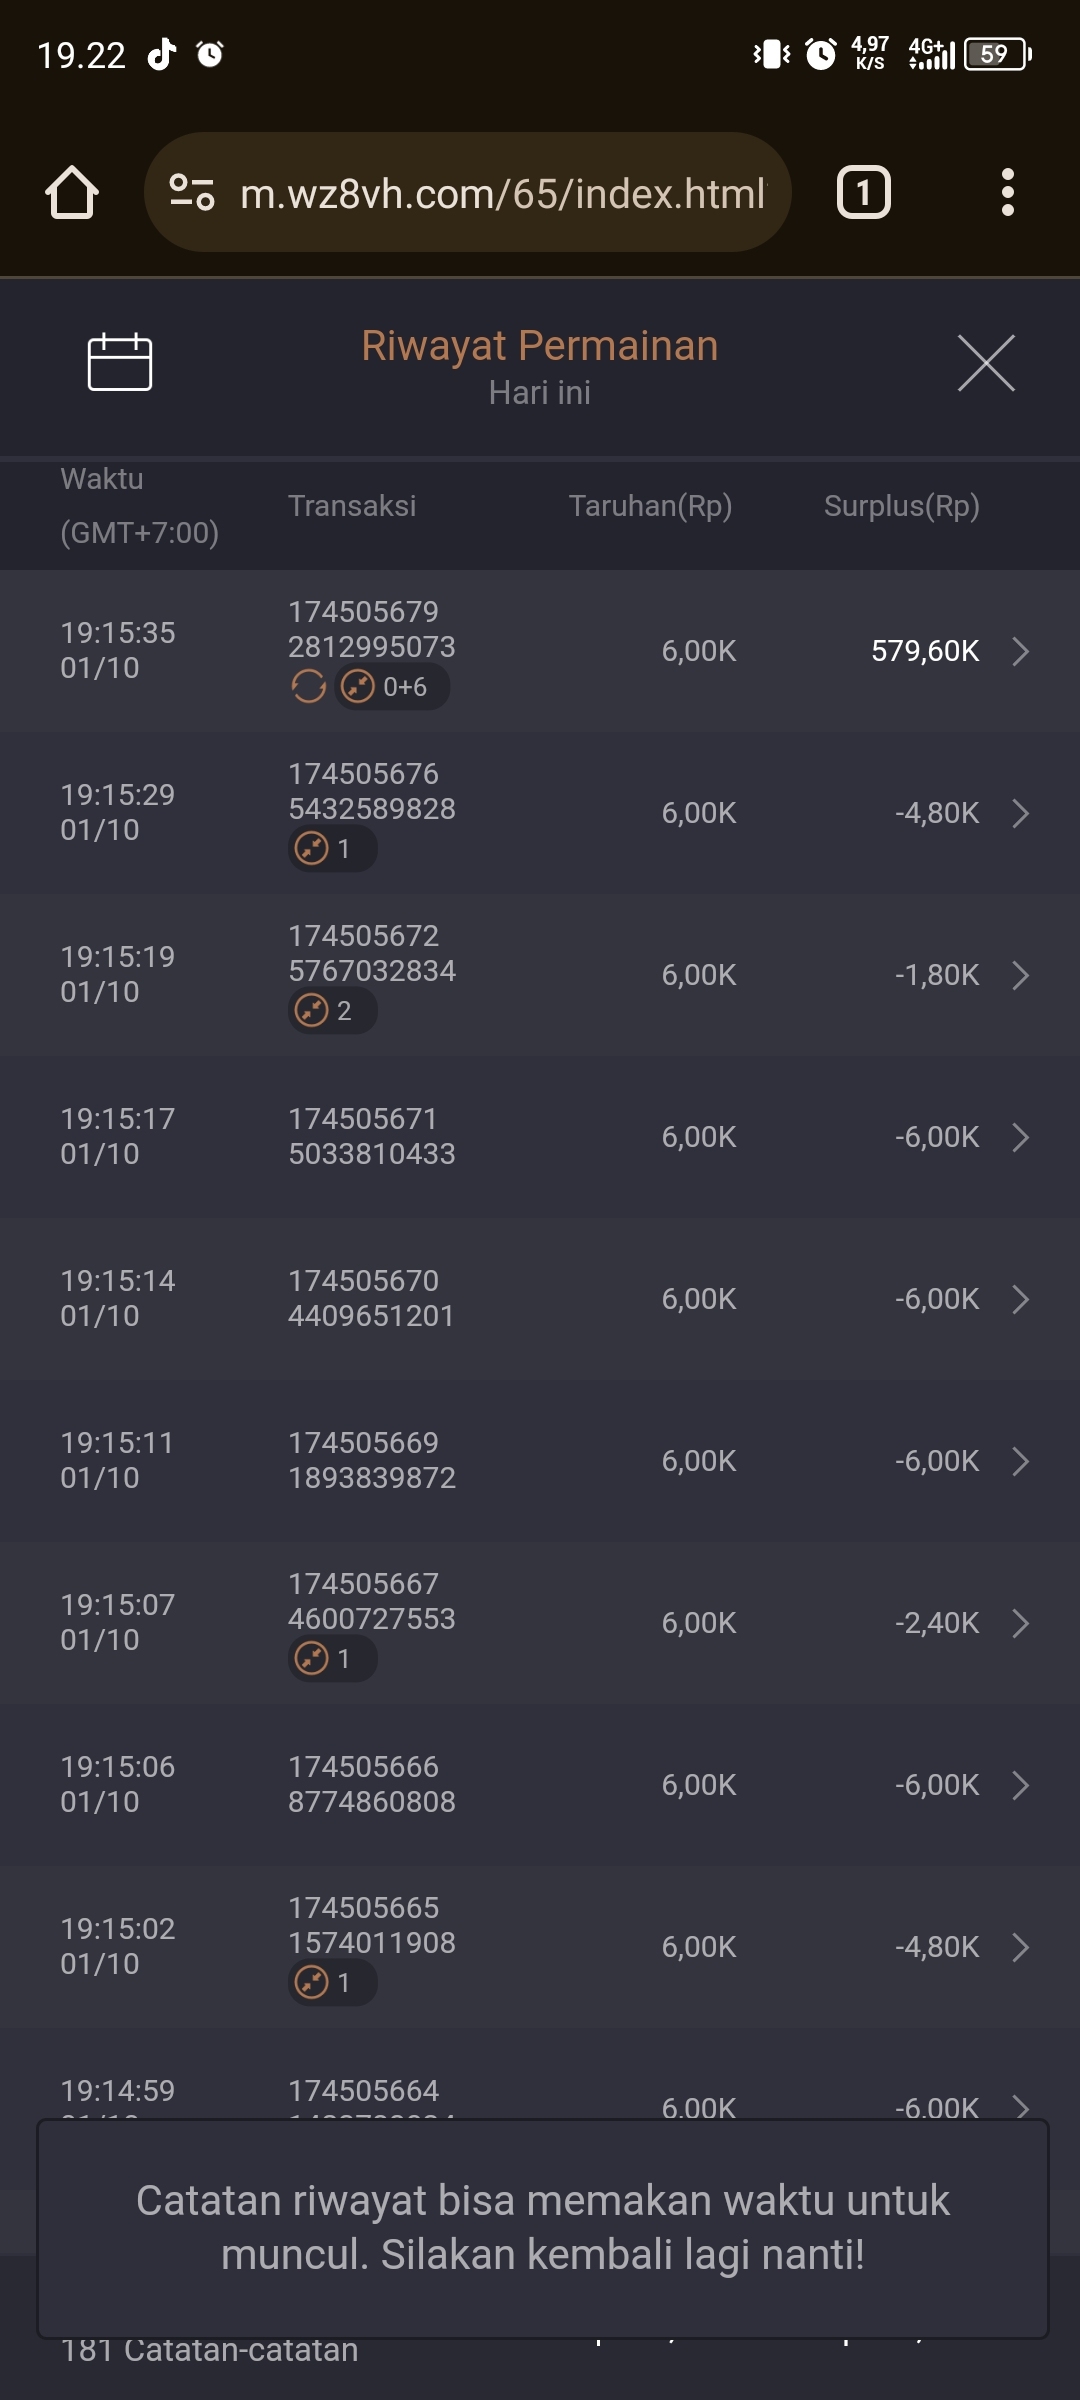Tap the Taruhan(Rp) column header

(650, 506)
